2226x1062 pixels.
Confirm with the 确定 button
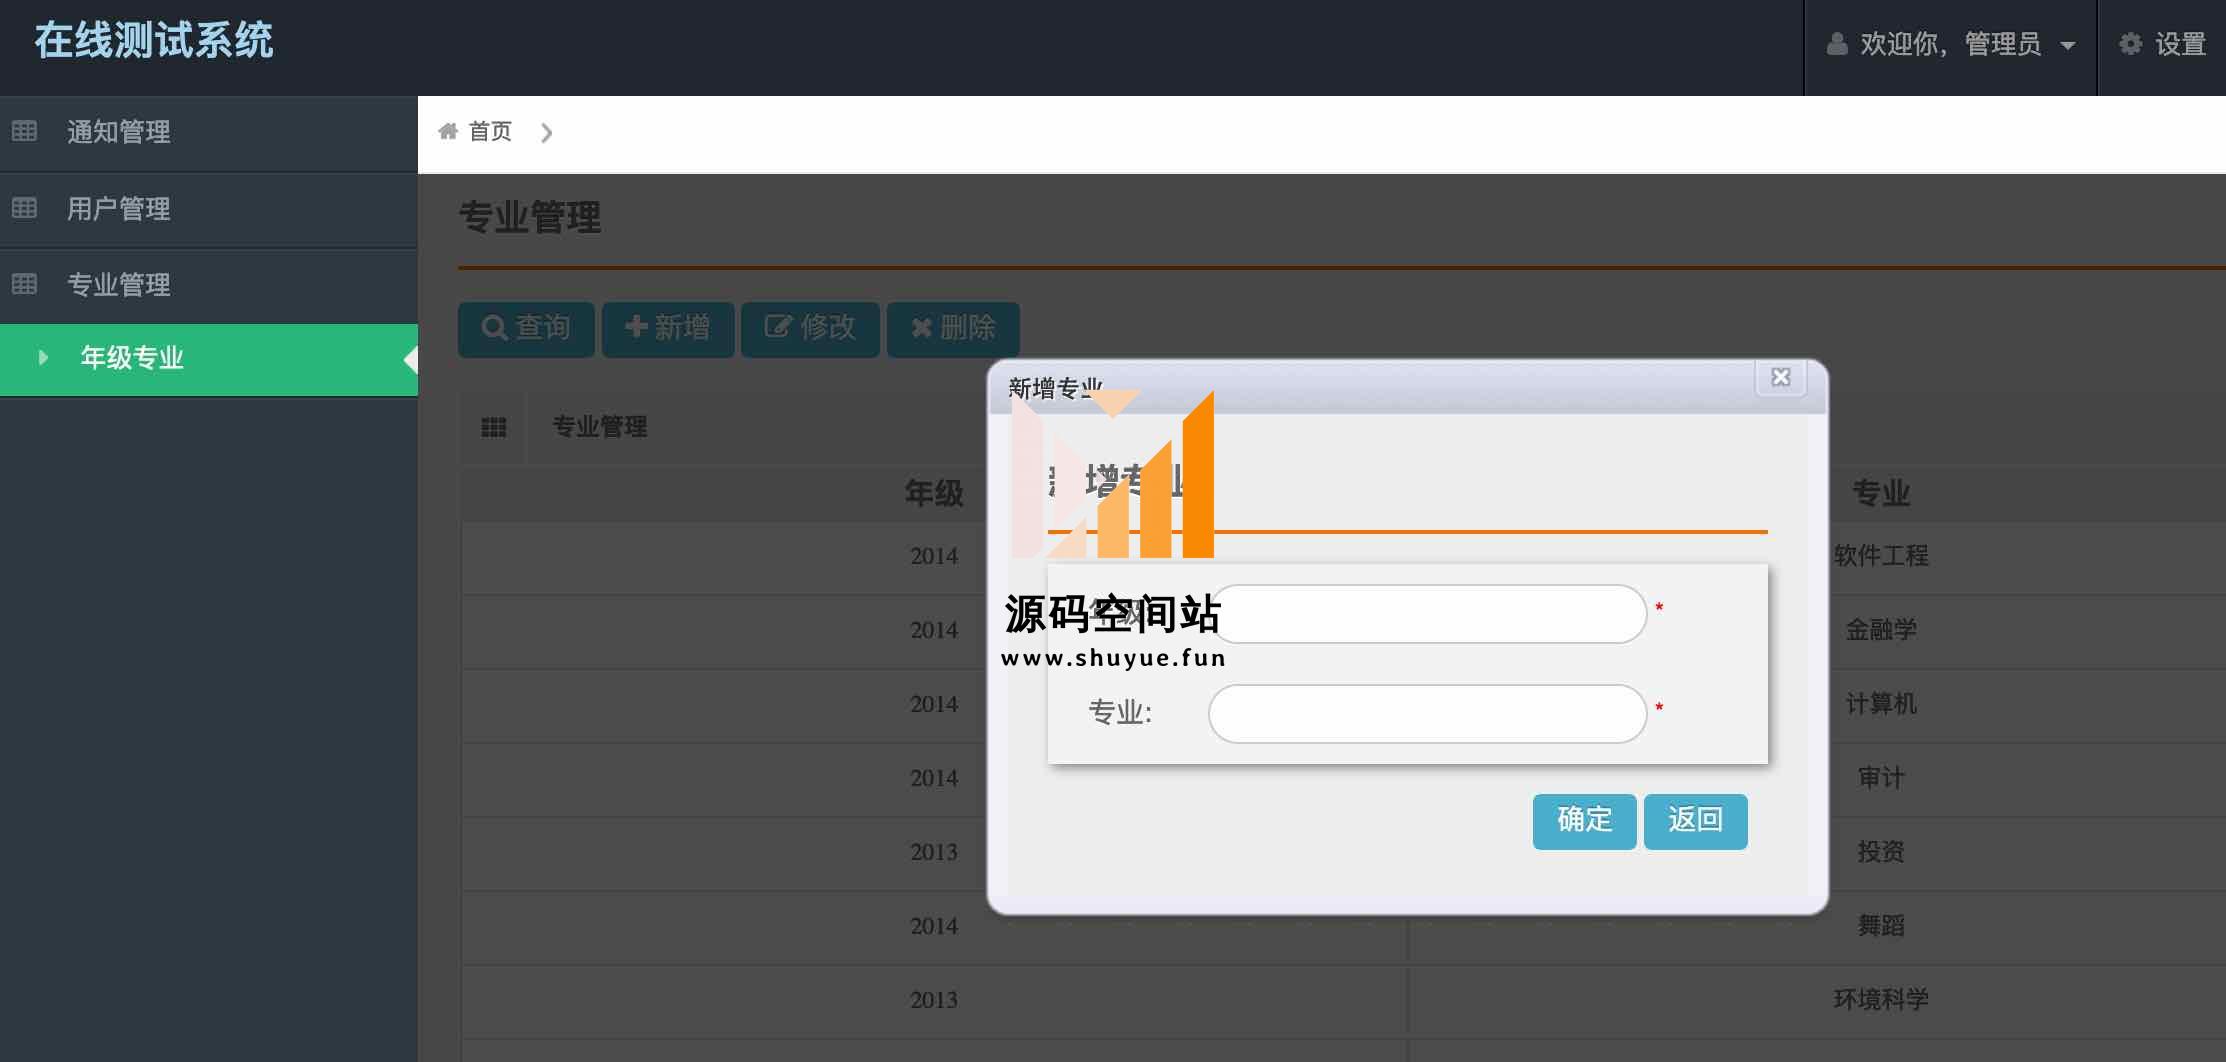(x=1584, y=822)
